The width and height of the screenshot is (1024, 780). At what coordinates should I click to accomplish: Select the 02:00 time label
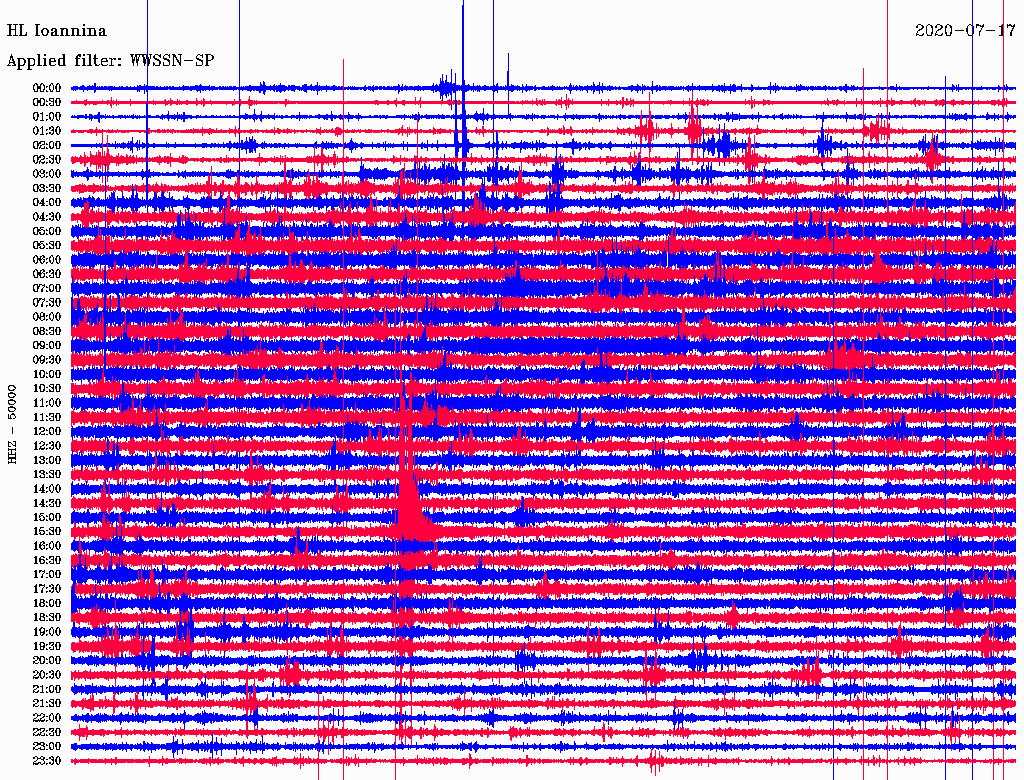click(x=47, y=145)
